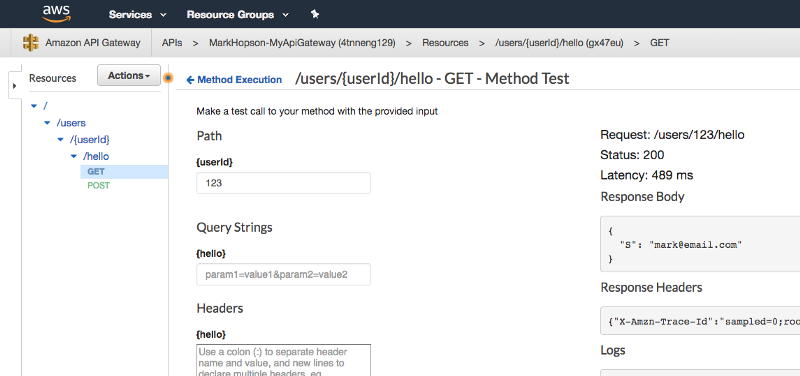Image resolution: width=800 pixels, height=376 pixels.
Task: Expand the collapsed left side panel arrow
Action: click(x=15, y=86)
